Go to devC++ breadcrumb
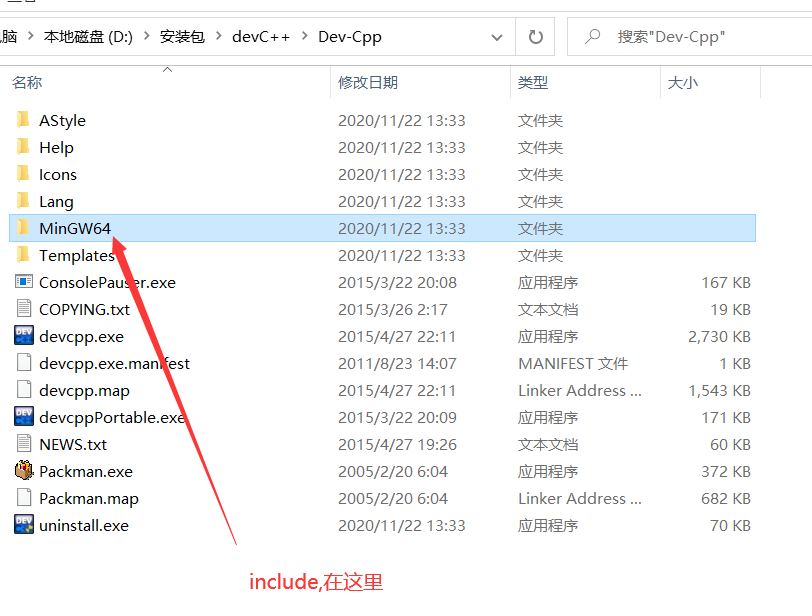The width and height of the screenshot is (812, 616). pos(261,37)
